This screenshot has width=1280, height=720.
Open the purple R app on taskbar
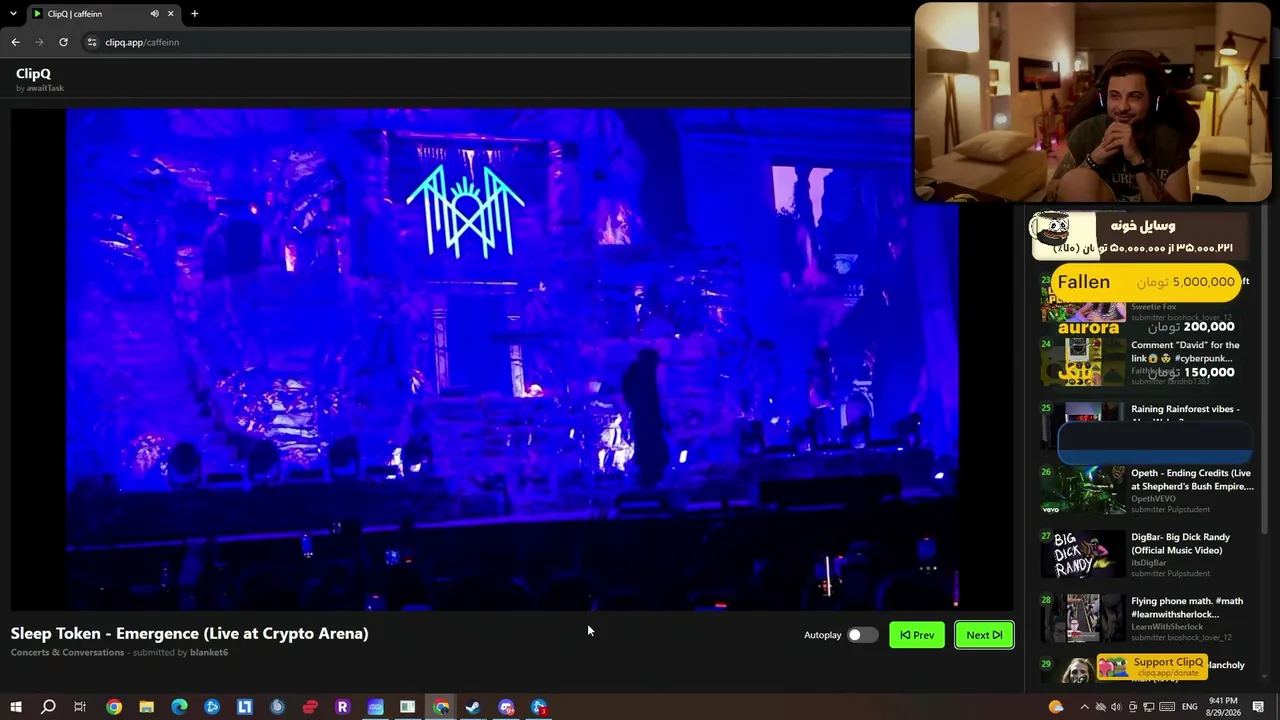coord(342,707)
